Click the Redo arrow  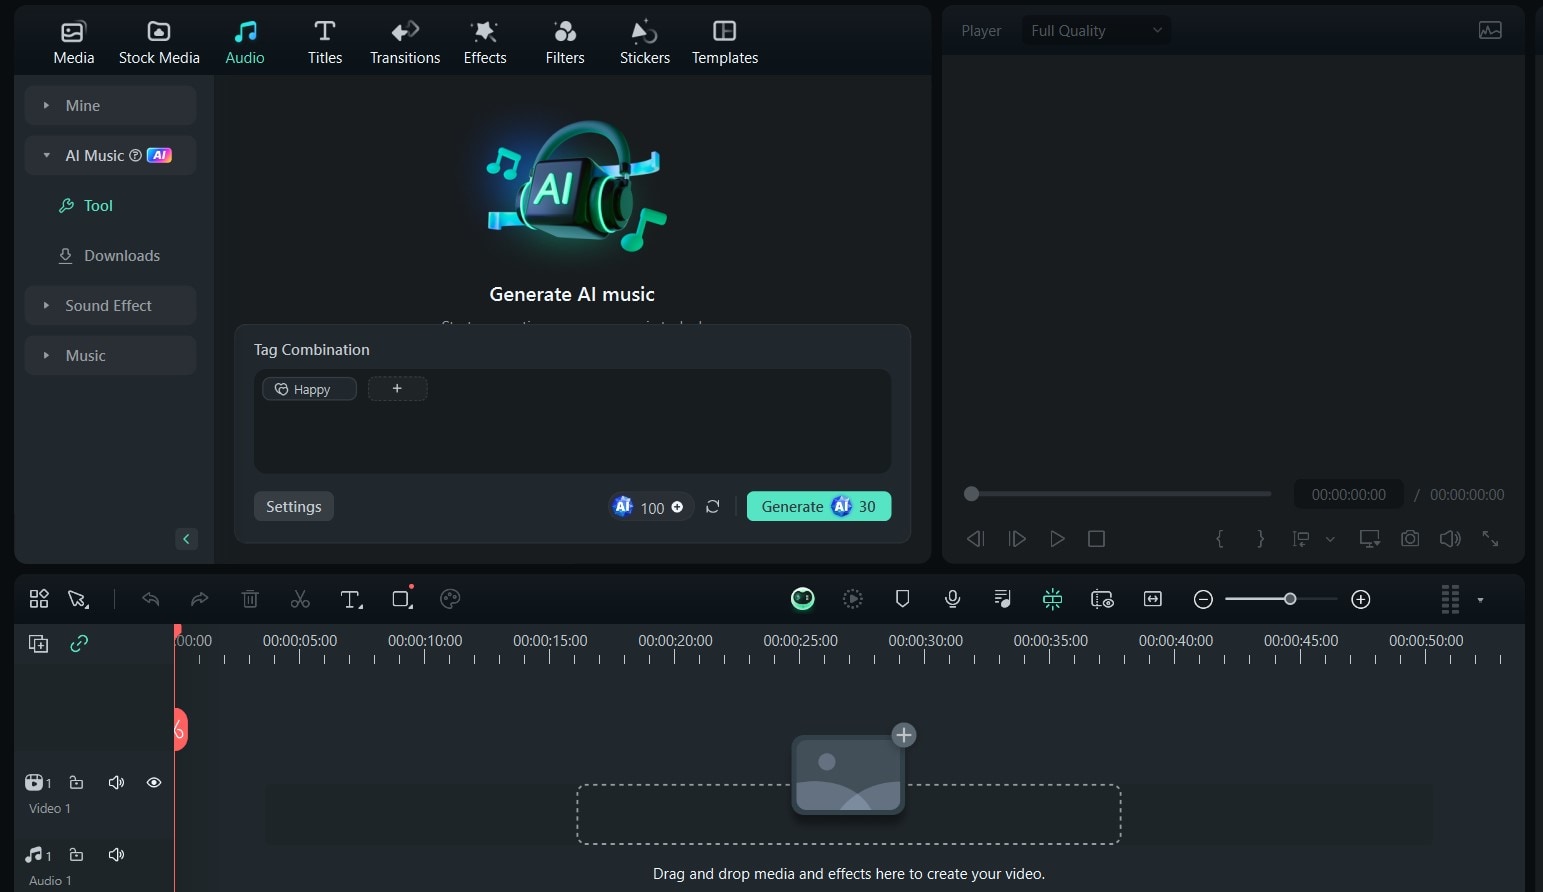click(x=200, y=599)
